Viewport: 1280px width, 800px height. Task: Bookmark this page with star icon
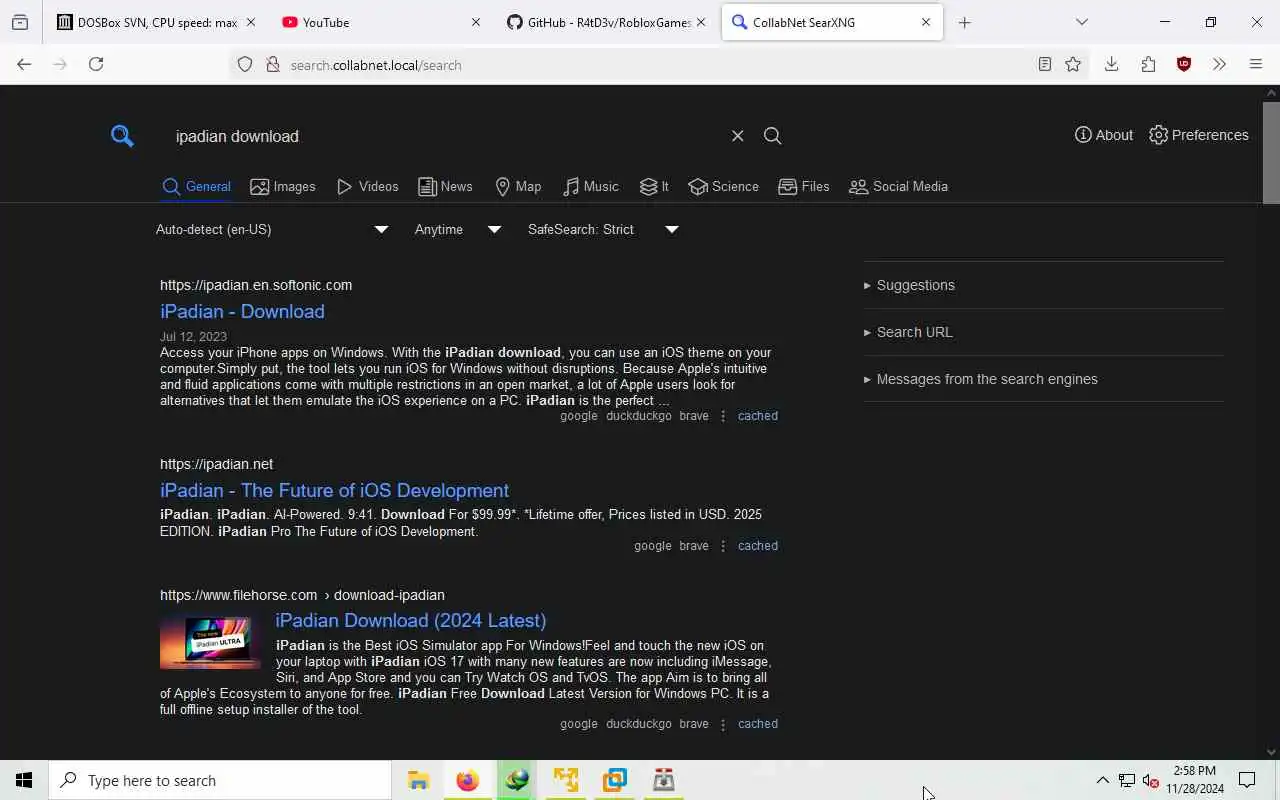tap(1073, 64)
